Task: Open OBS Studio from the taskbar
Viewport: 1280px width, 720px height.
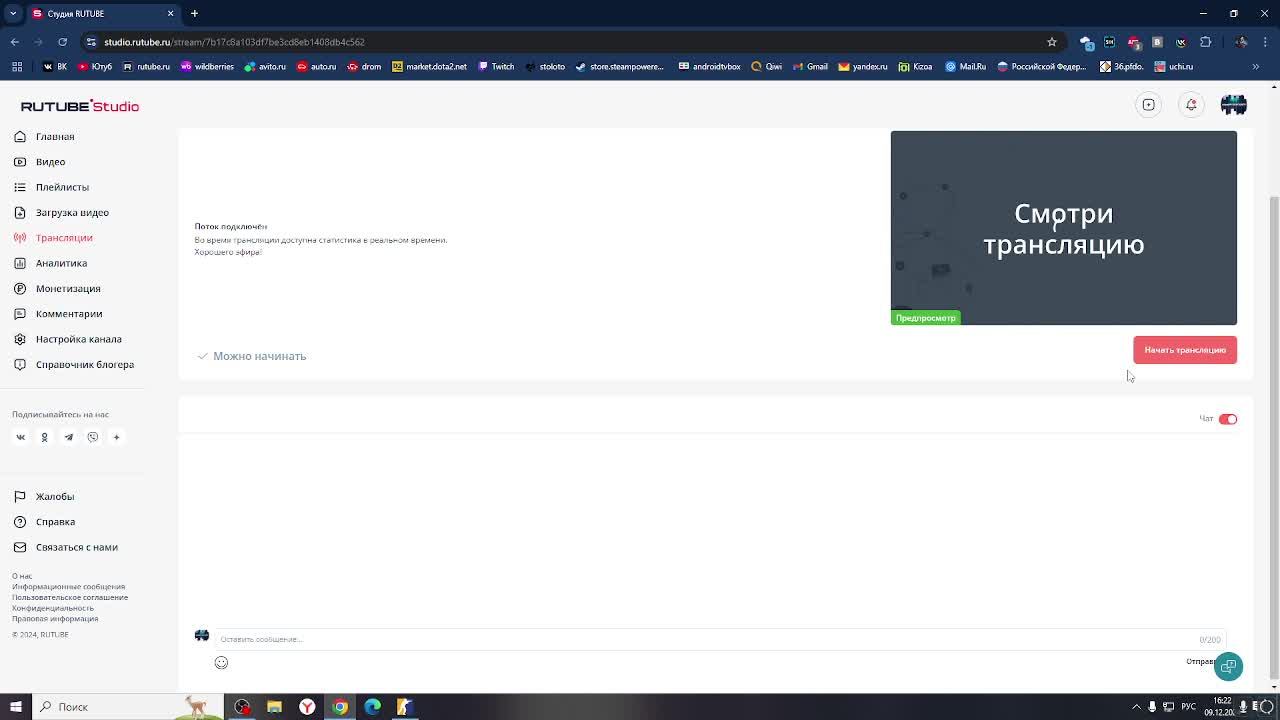Action: [242, 707]
